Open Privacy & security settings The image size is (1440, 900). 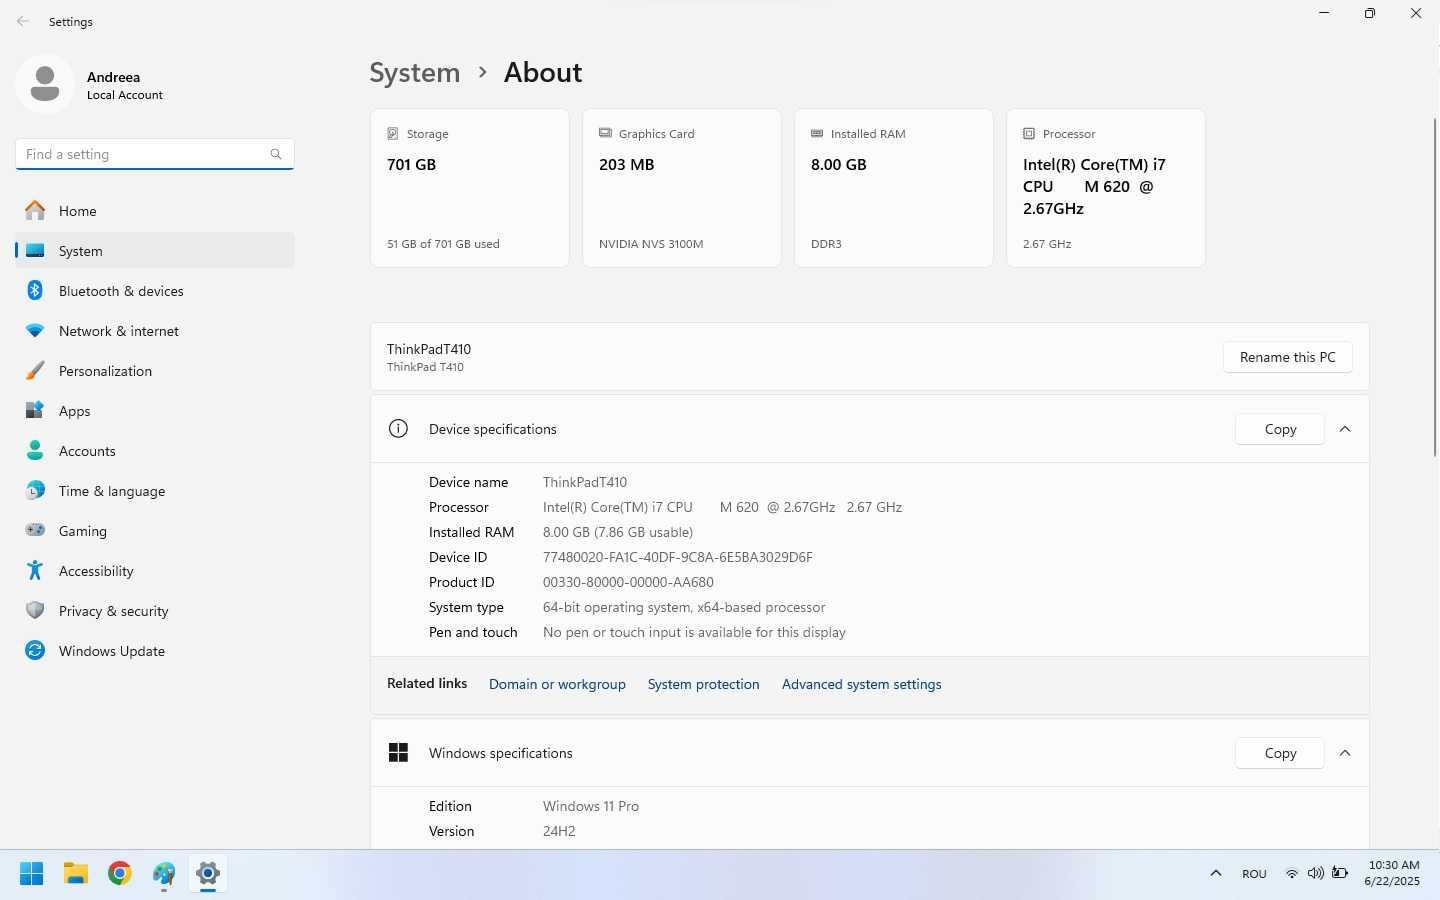click(155, 611)
